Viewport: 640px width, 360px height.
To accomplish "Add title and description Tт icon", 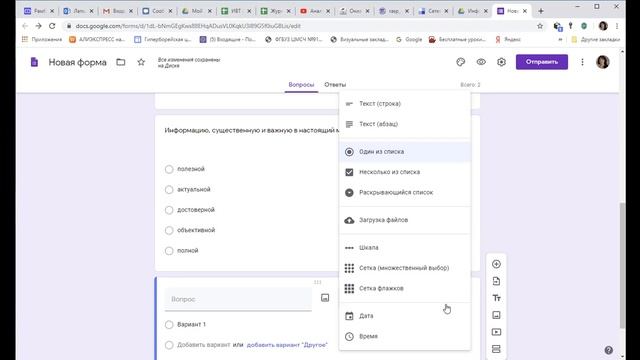I will [x=496, y=298].
